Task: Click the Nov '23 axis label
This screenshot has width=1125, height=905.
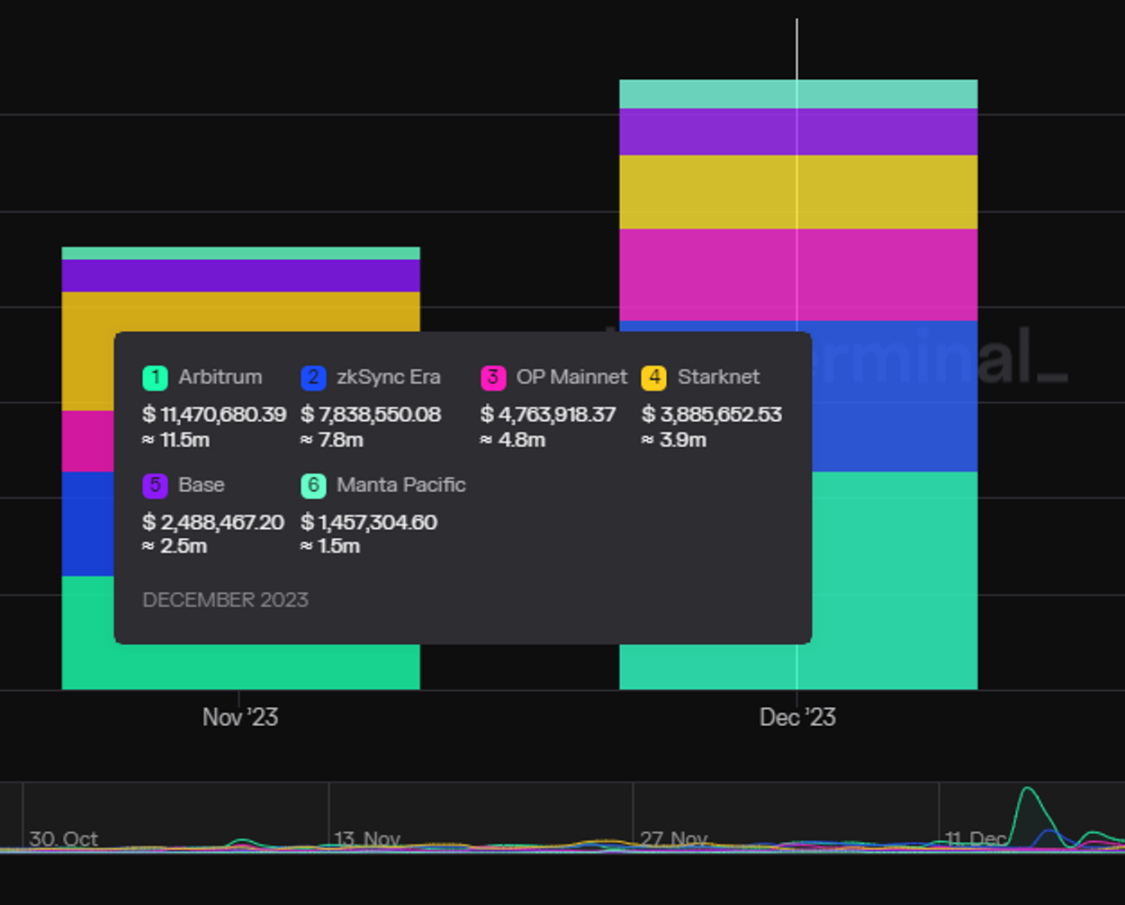Action: point(240,717)
